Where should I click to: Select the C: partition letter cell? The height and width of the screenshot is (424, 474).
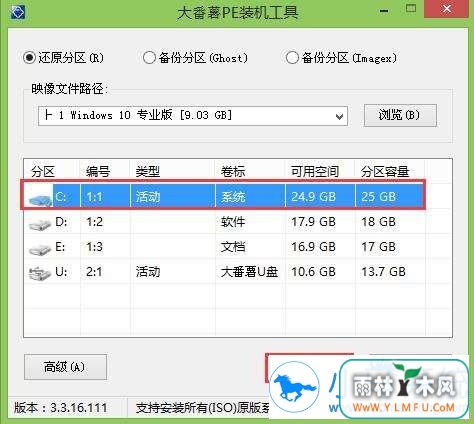[x=61, y=197]
